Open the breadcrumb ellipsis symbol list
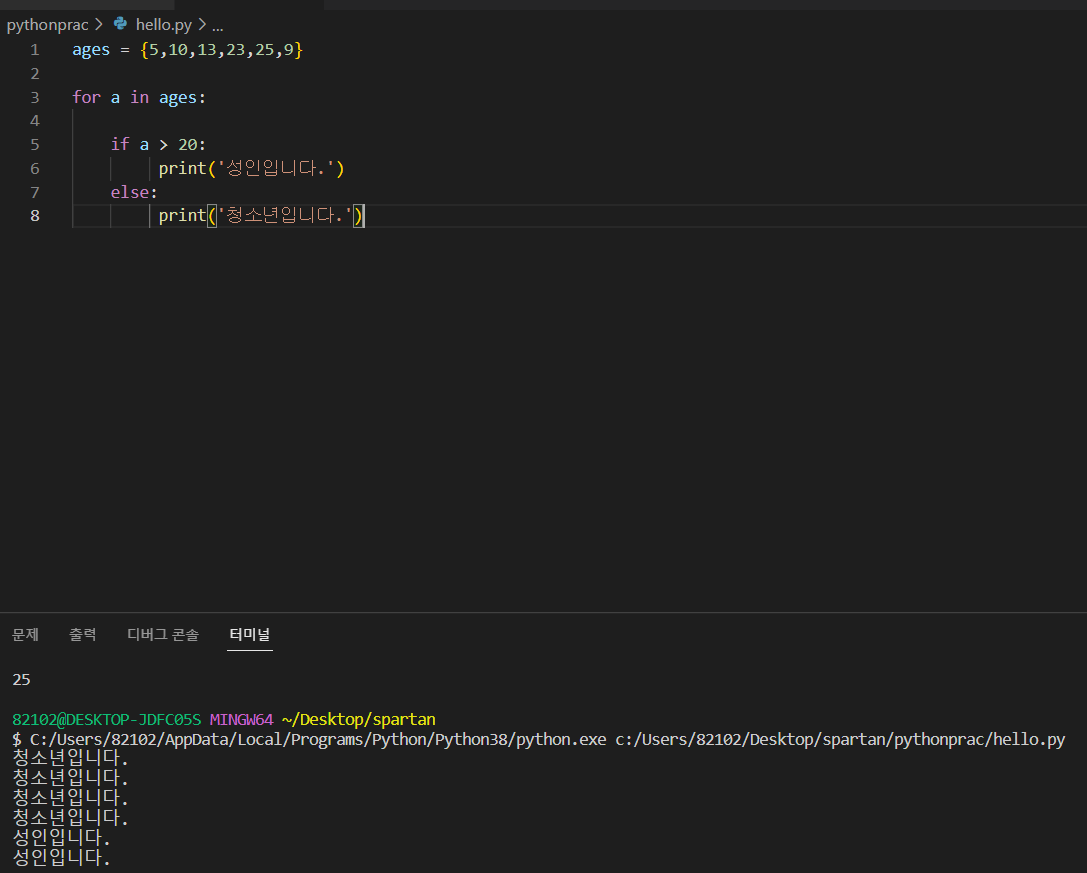Screen dimensions: 1087x873 218,26
